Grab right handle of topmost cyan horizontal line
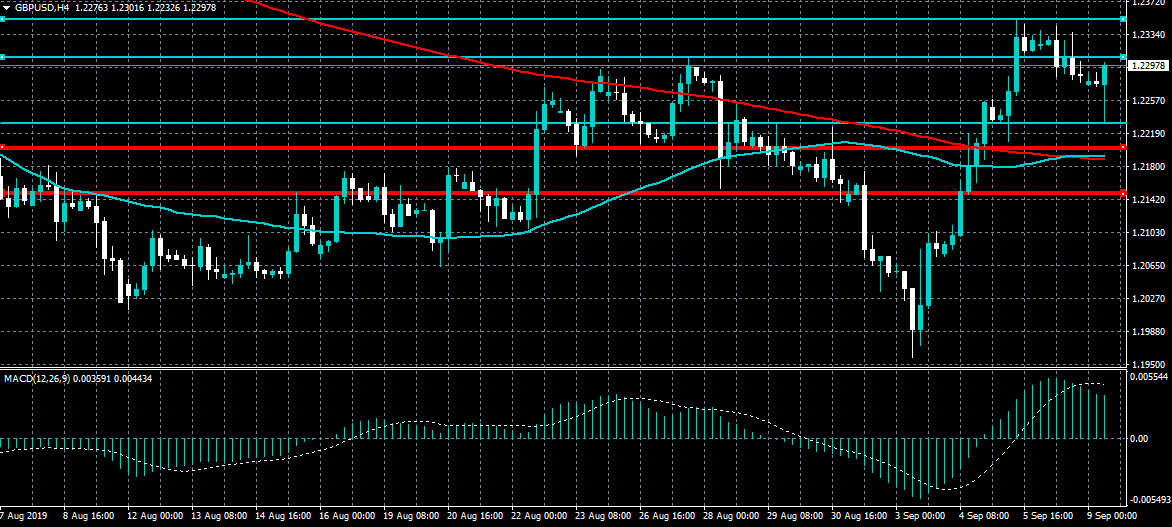Image resolution: width=1172 pixels, height=527 pixels. [1123, 19]
